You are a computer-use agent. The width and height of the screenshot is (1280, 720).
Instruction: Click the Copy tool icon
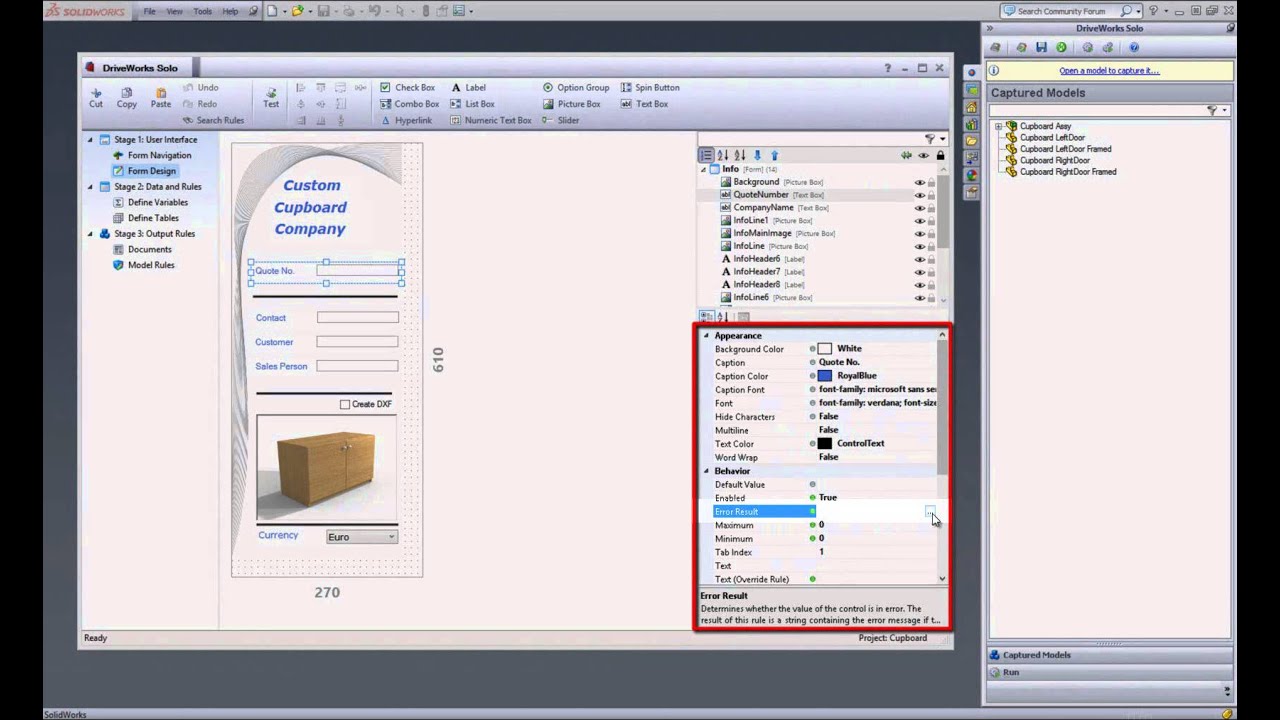(x=126, y=97)
